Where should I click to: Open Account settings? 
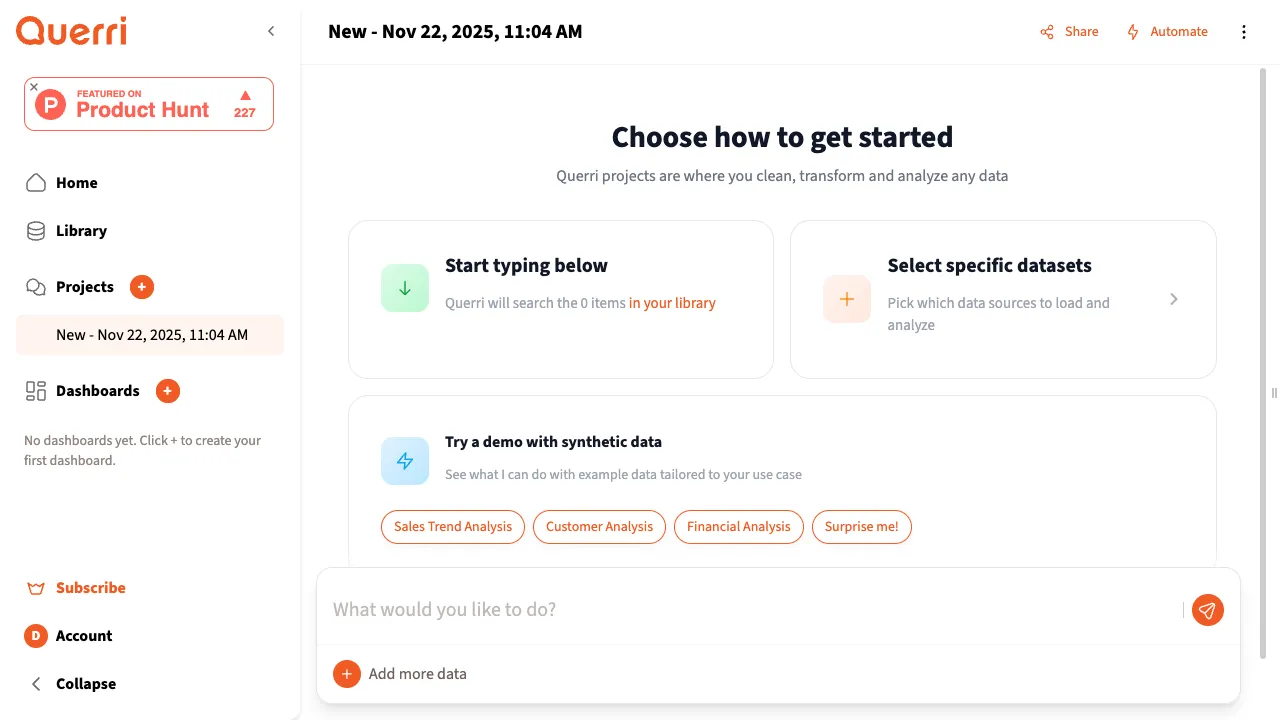click(84, 636)
